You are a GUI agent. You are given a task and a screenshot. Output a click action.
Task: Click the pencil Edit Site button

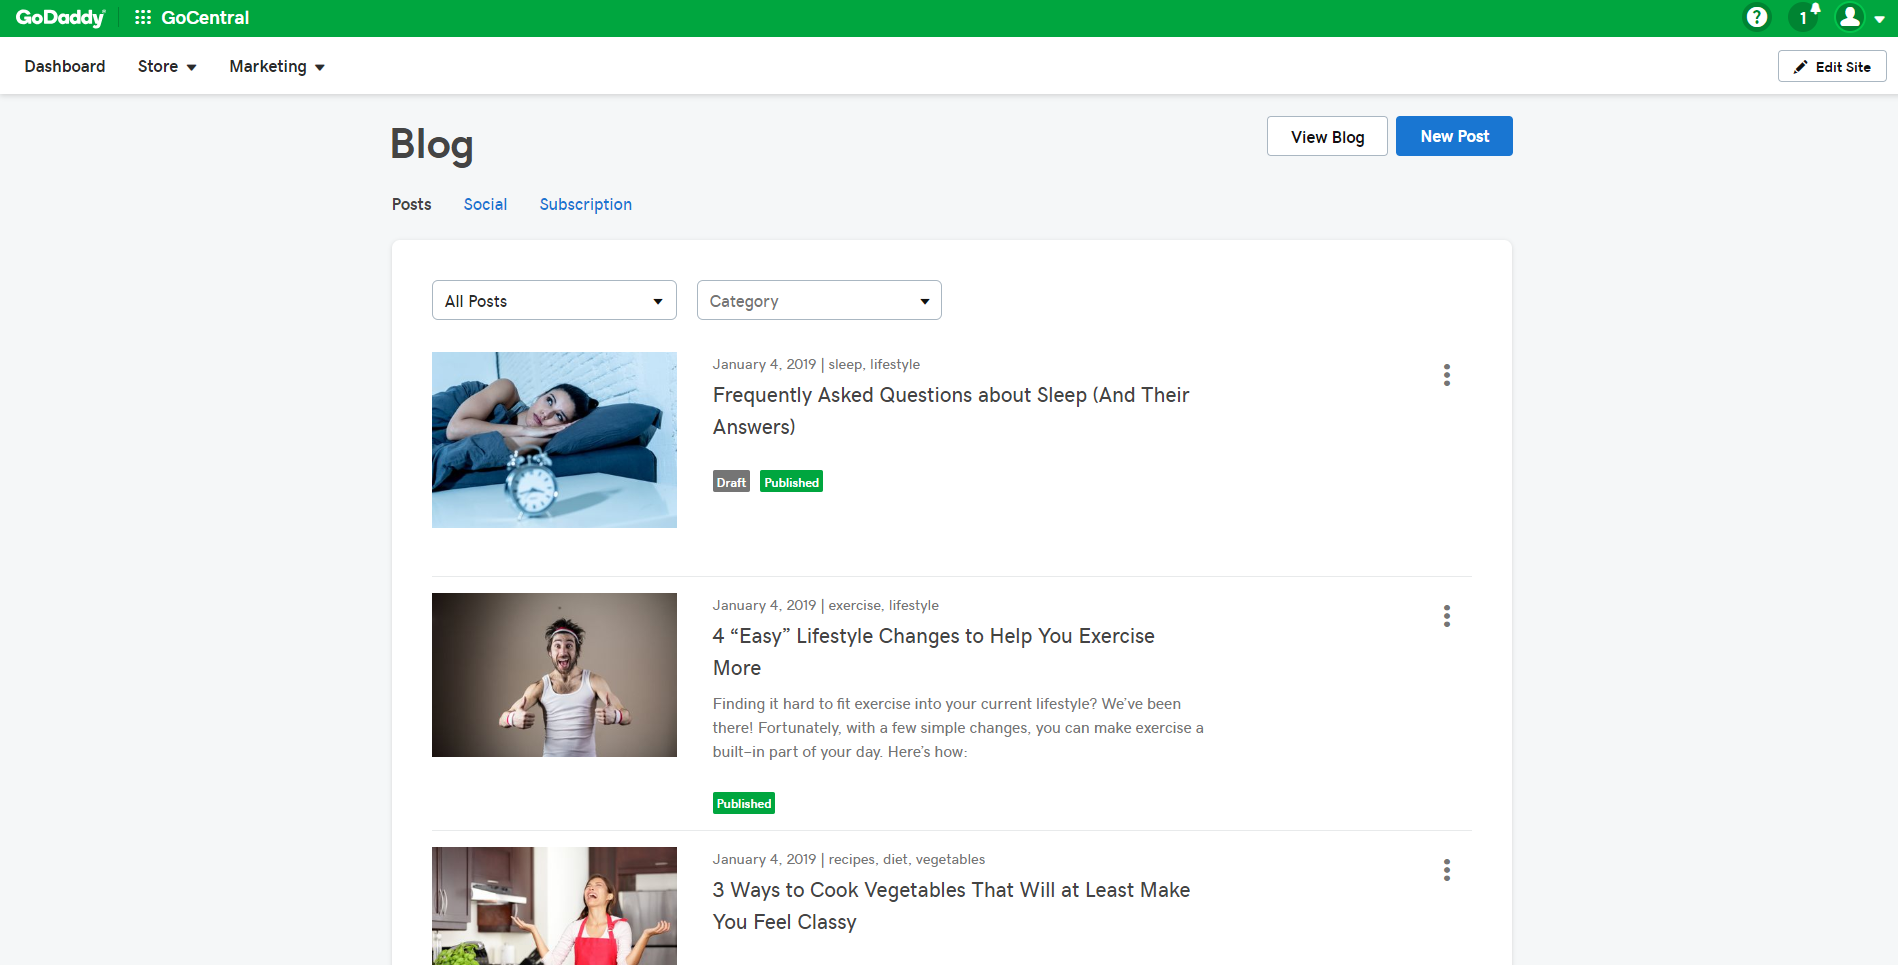tap(1831, 66)
